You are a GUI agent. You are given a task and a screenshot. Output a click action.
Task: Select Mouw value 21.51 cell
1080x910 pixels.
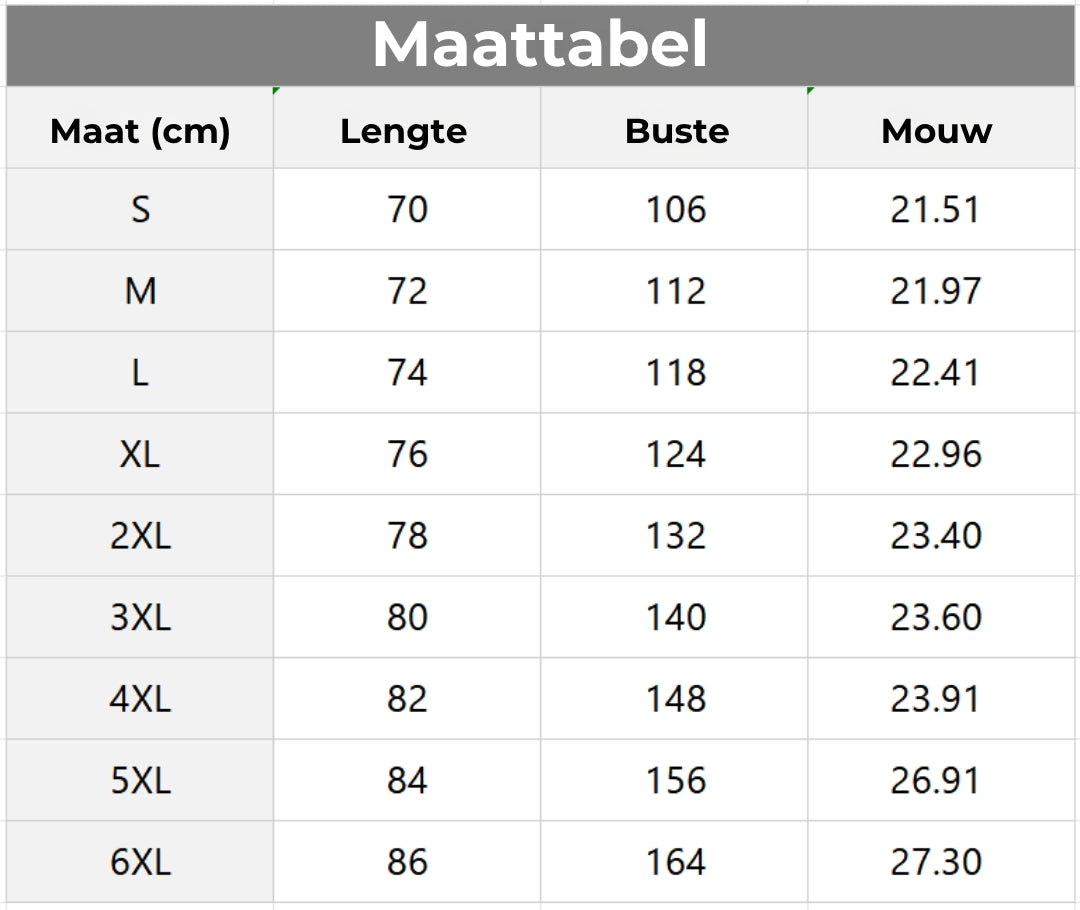click(x=941, y=209)
